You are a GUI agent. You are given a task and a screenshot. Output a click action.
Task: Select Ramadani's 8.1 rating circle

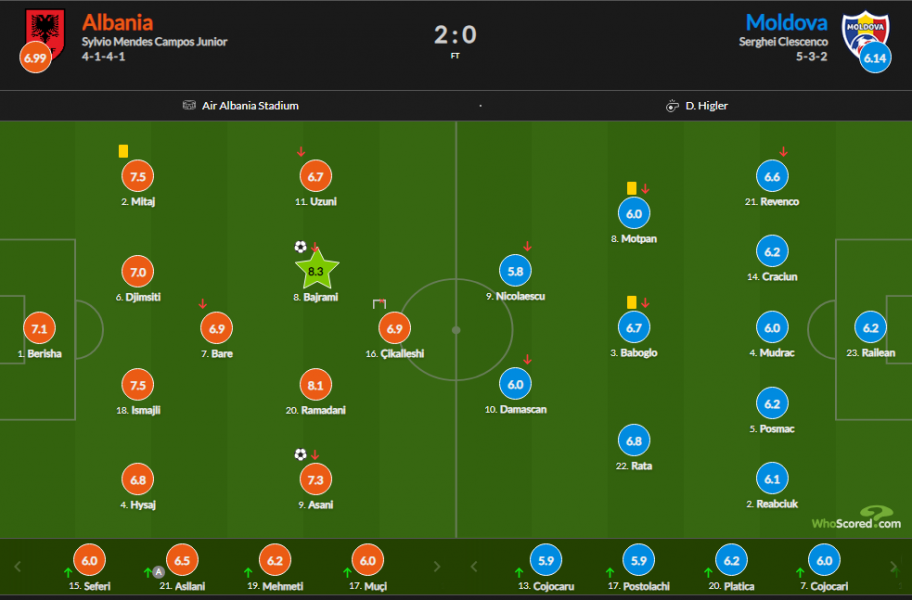[316, 385]
